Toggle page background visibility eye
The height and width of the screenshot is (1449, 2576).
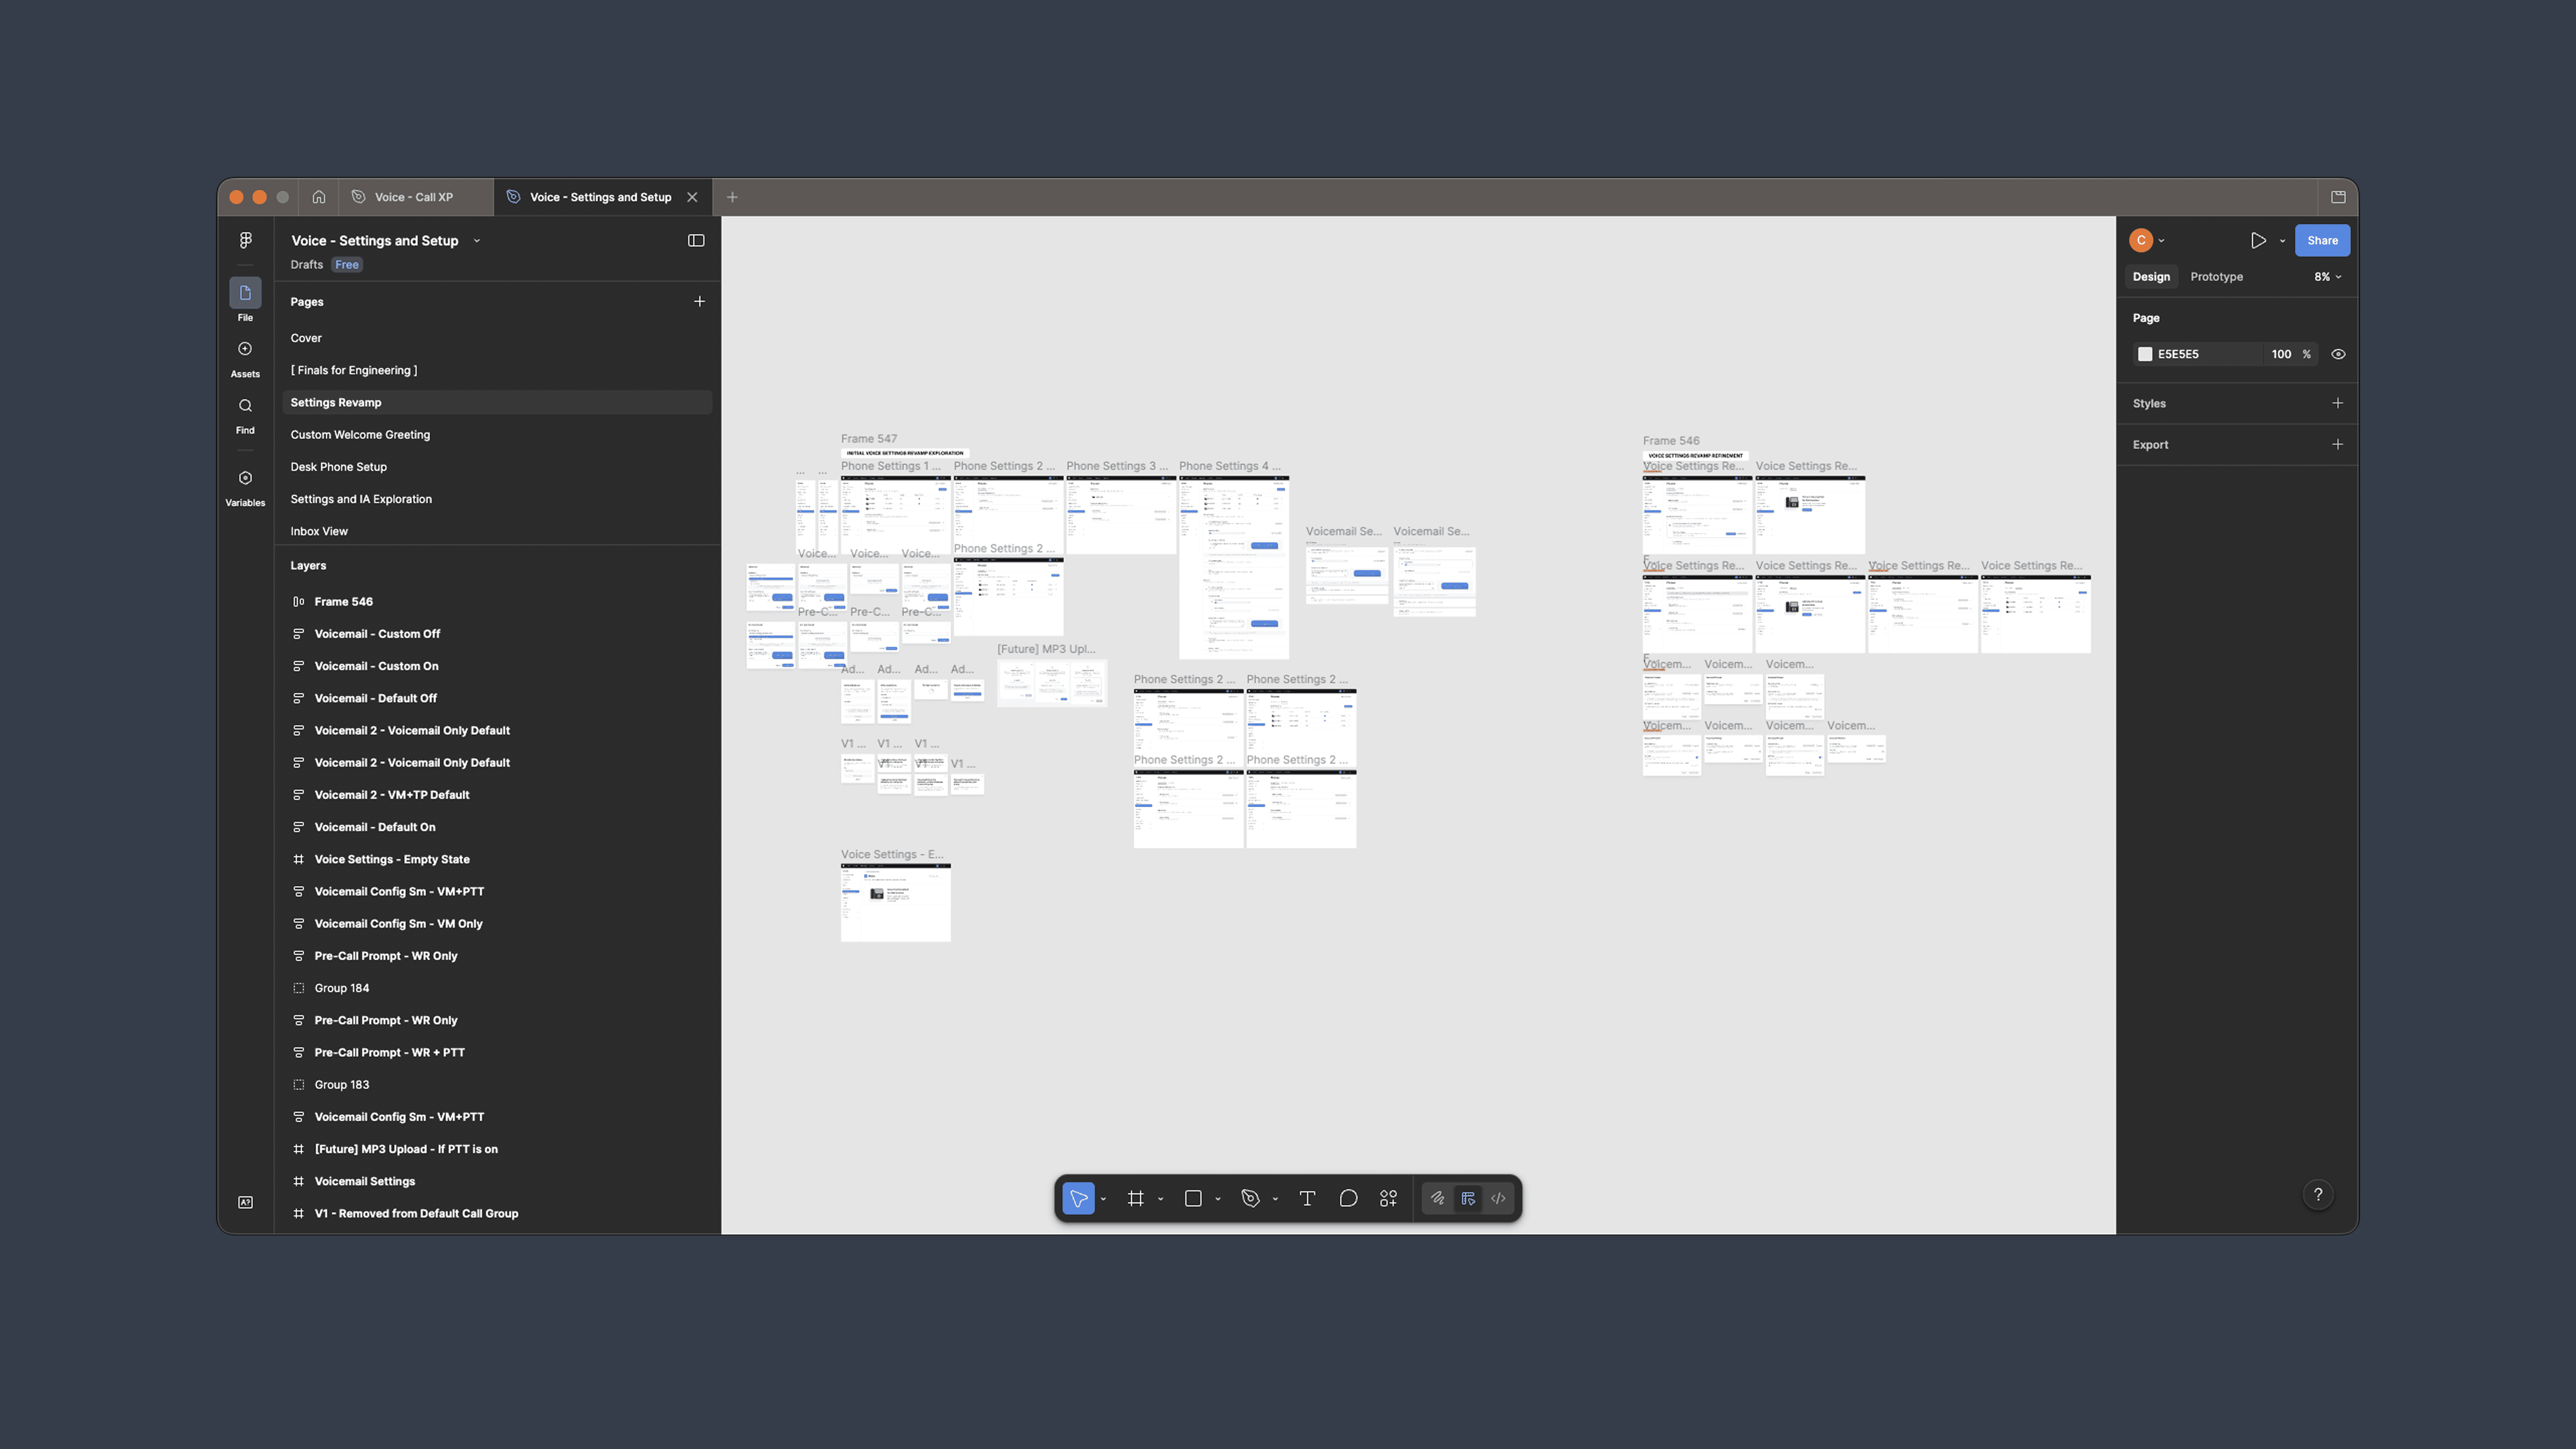point(2338,354)
